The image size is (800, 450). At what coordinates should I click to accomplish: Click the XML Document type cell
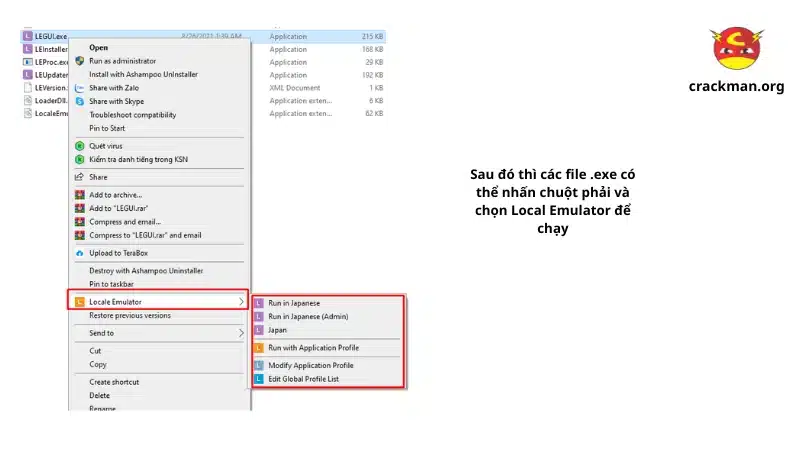(x=295, y=88)
